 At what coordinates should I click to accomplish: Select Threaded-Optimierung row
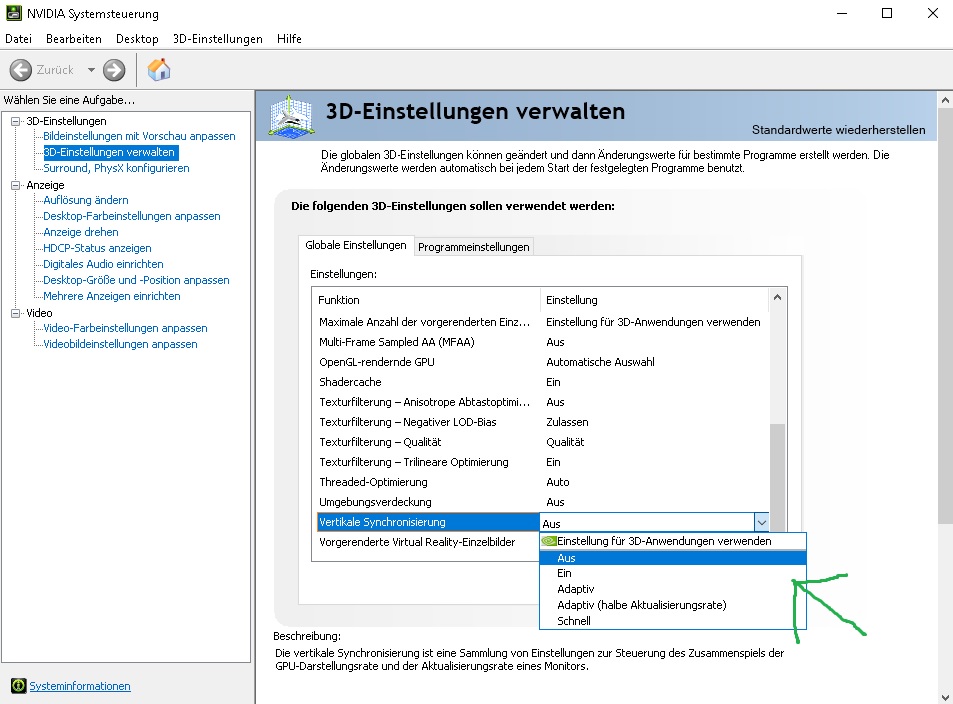(x=542, y=482)
